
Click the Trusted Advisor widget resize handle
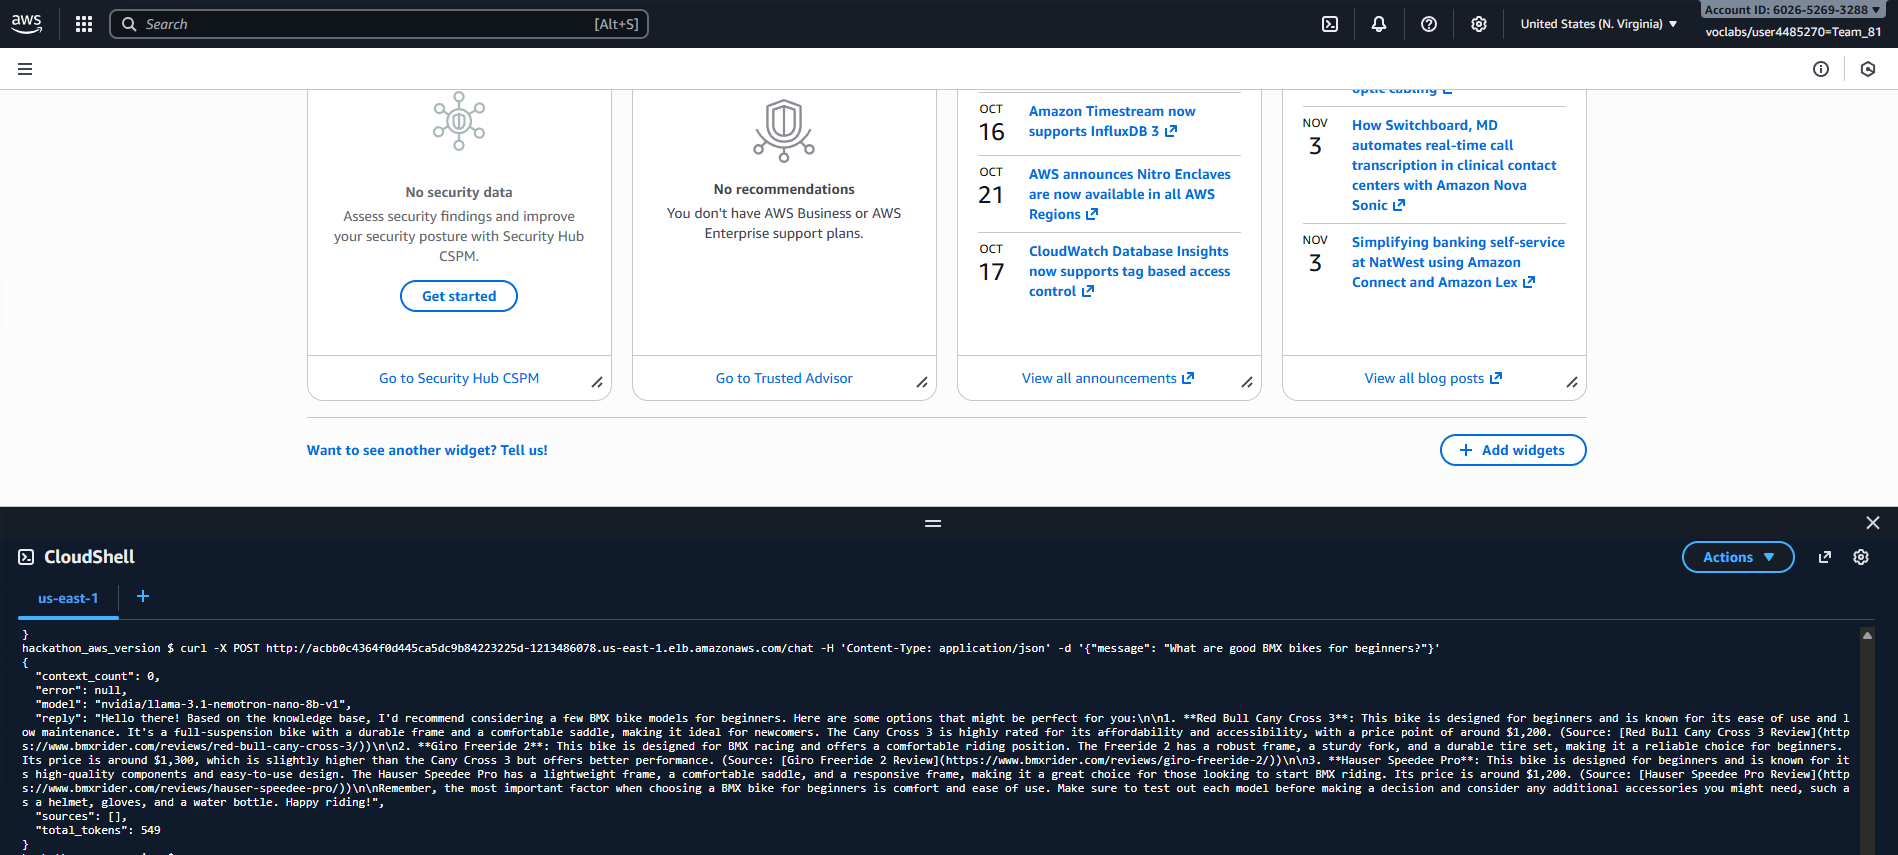(x=922, y=382)
